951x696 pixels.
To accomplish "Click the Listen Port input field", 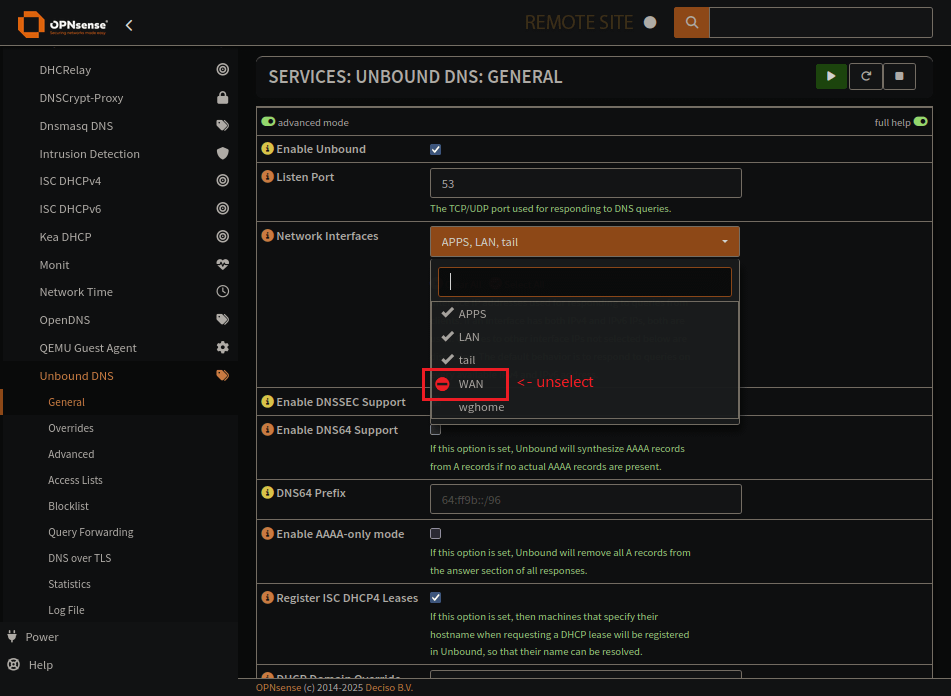I will 585,183.
